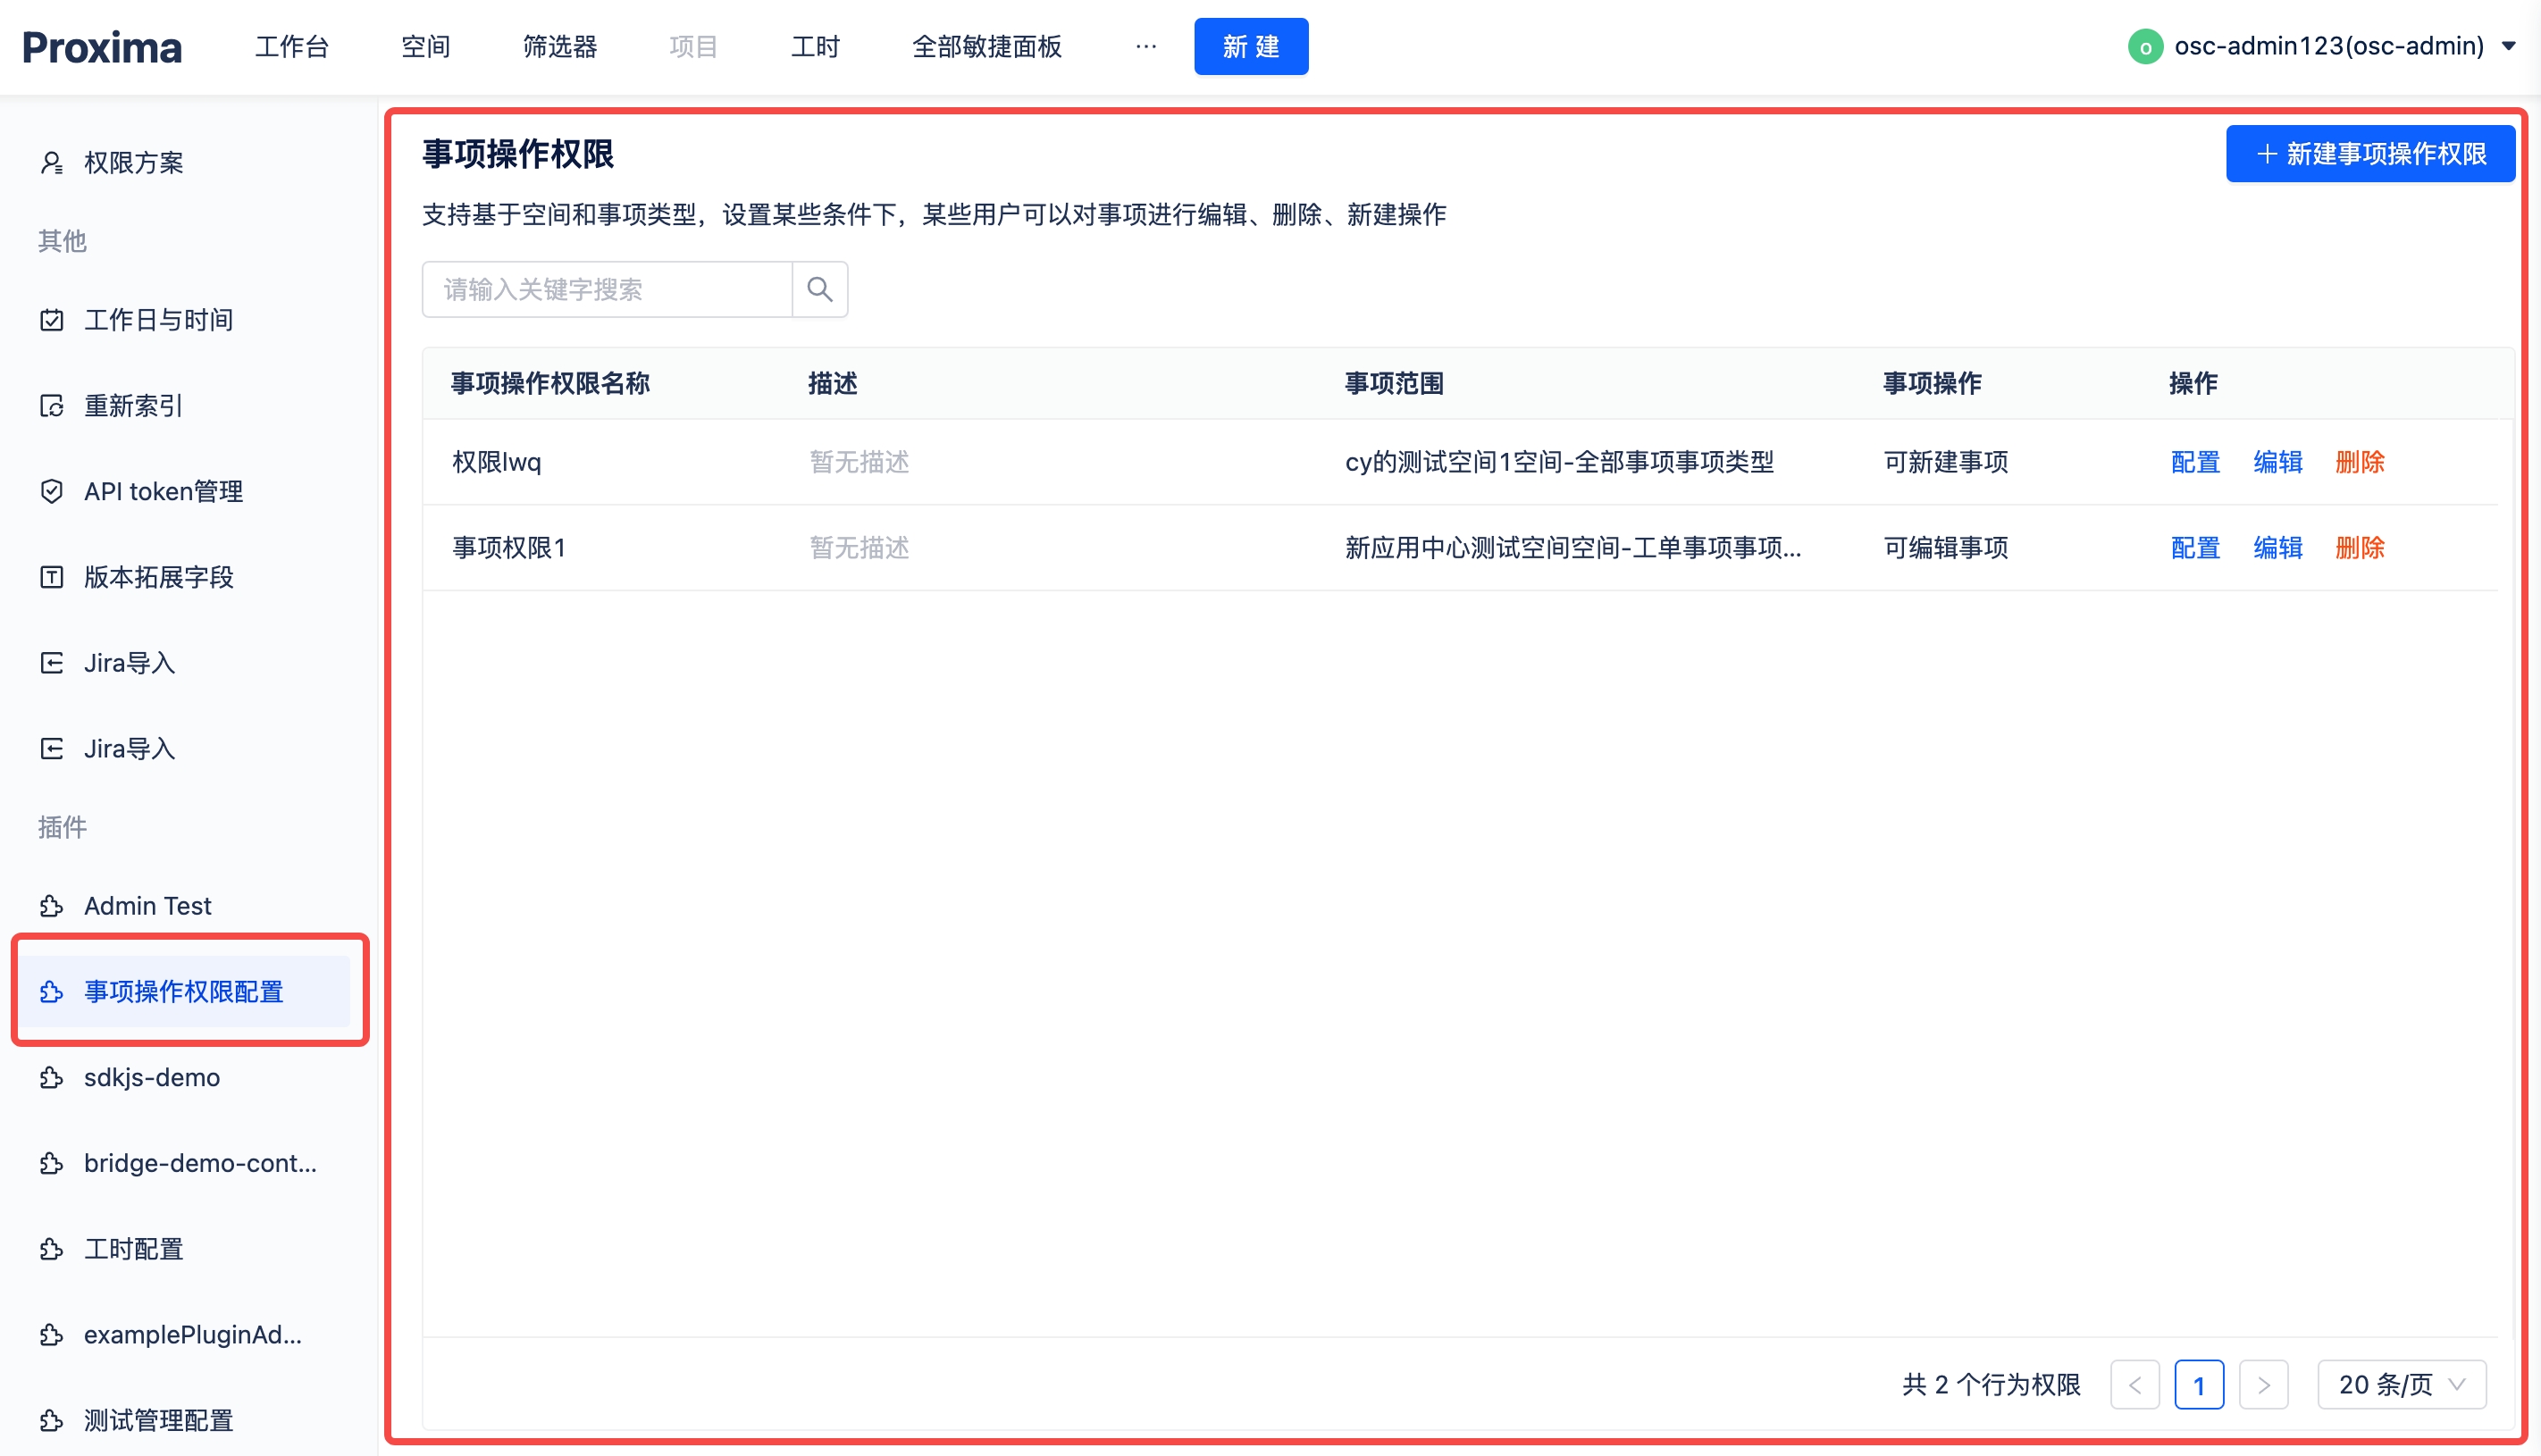The width and height of the screenshot is (2541, 1456).
Task: Switch to the 空间 navigation tab
Action: click(x=425, y=46)
